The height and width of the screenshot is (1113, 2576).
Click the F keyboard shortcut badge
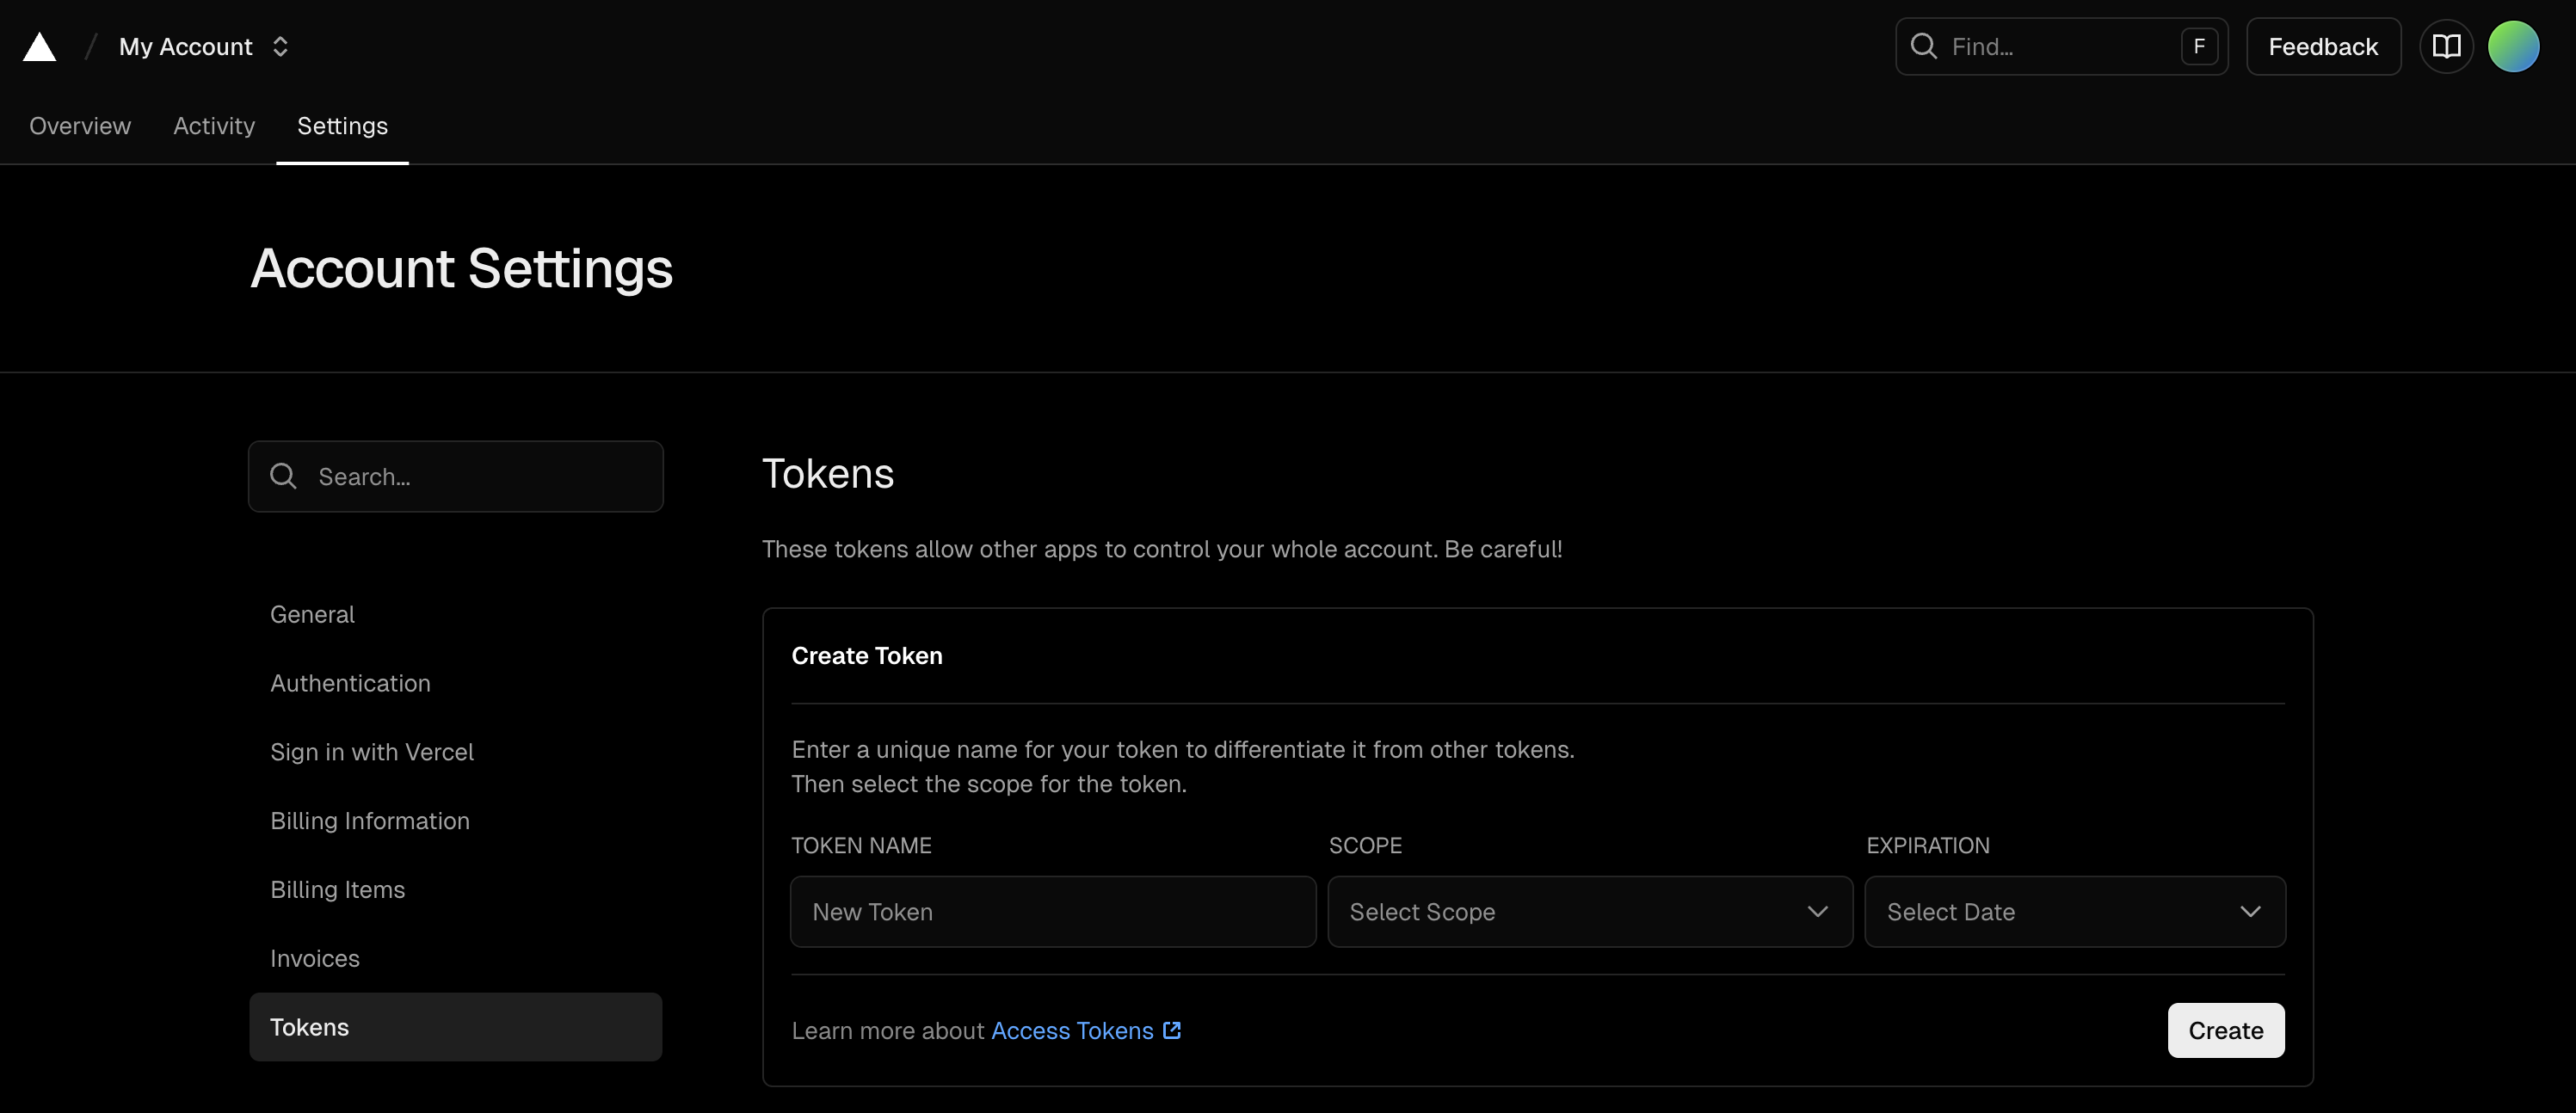pyautogui.click(x=2199, y=46)
